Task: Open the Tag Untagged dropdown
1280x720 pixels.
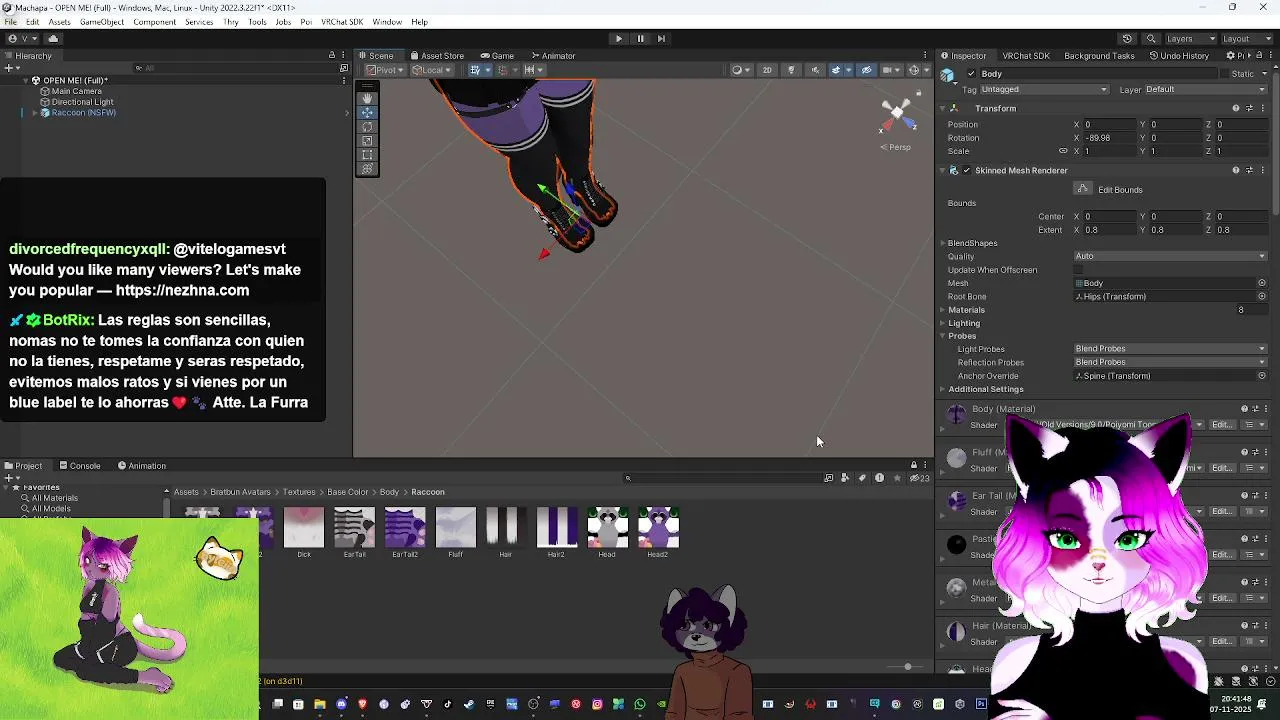Action: (x=1044, y=89)
